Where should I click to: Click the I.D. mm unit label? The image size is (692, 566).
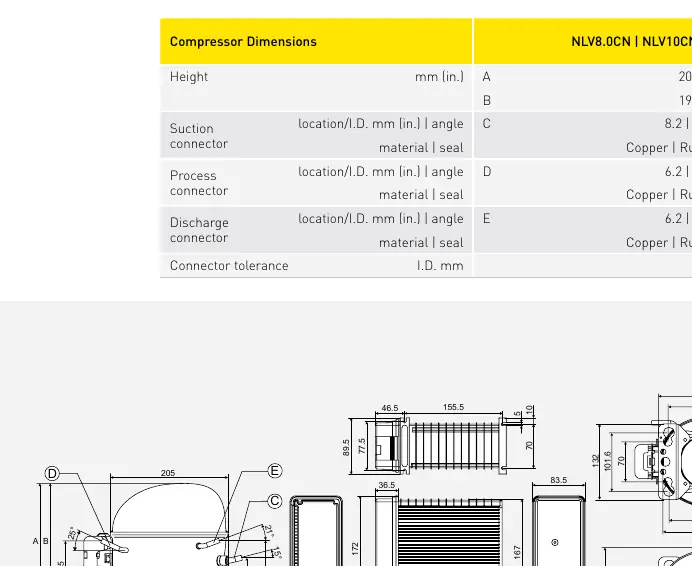point(440,266)
